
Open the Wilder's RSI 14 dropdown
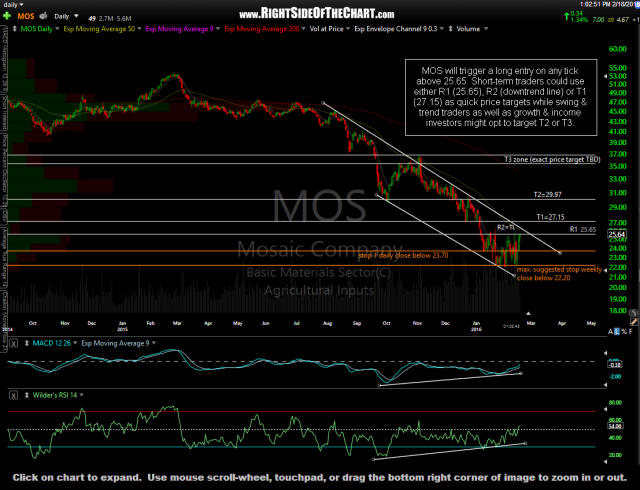82,395
